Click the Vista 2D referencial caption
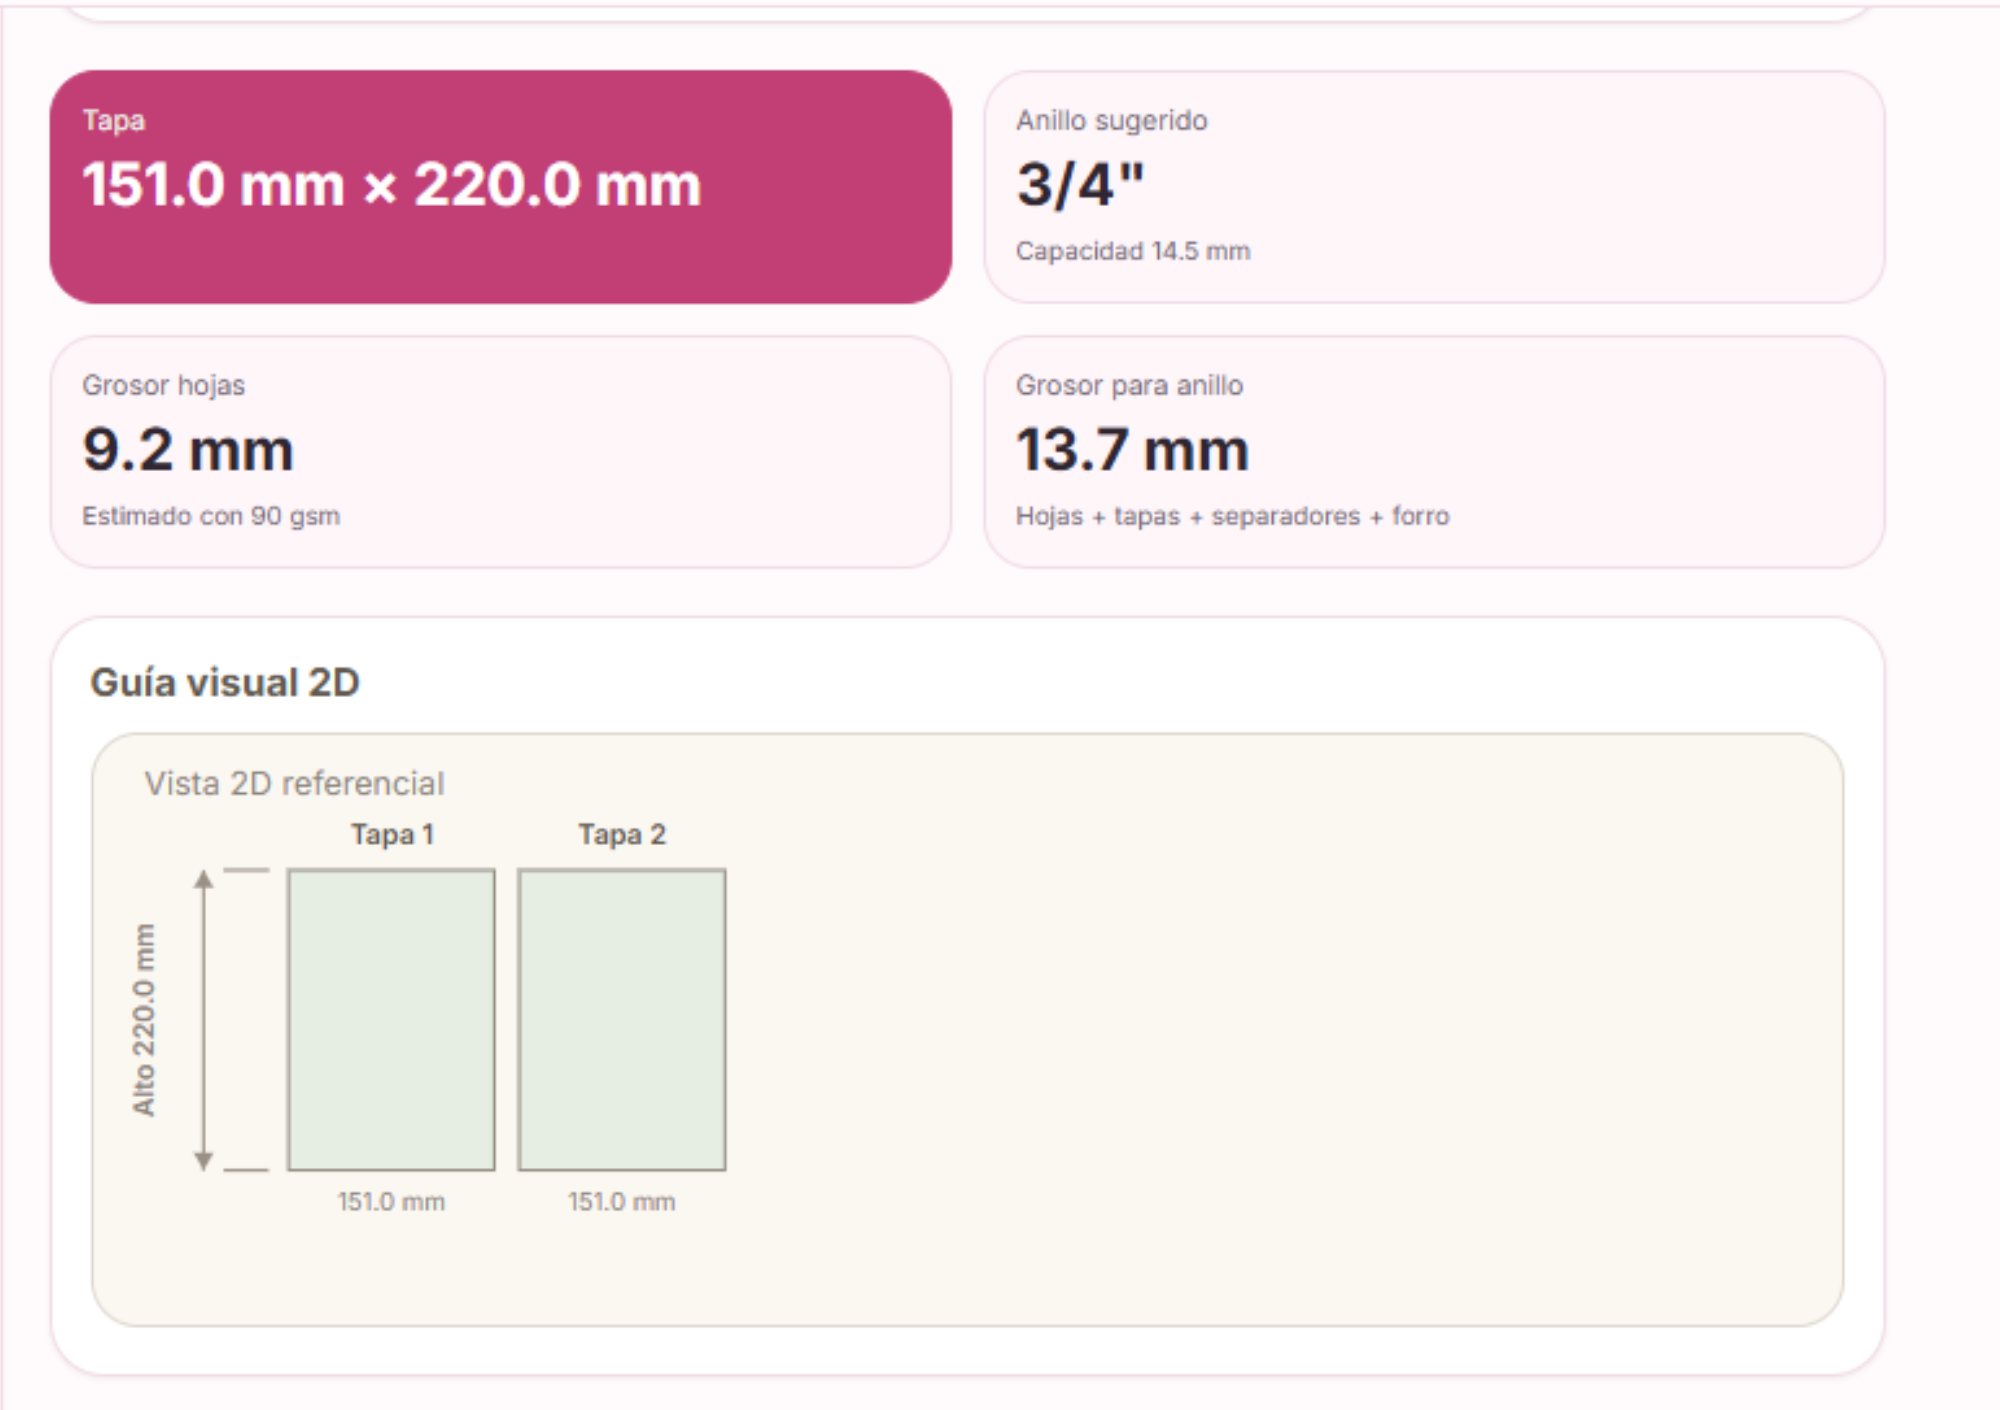Screen dimensions: 2000x1410 point(294,783)
